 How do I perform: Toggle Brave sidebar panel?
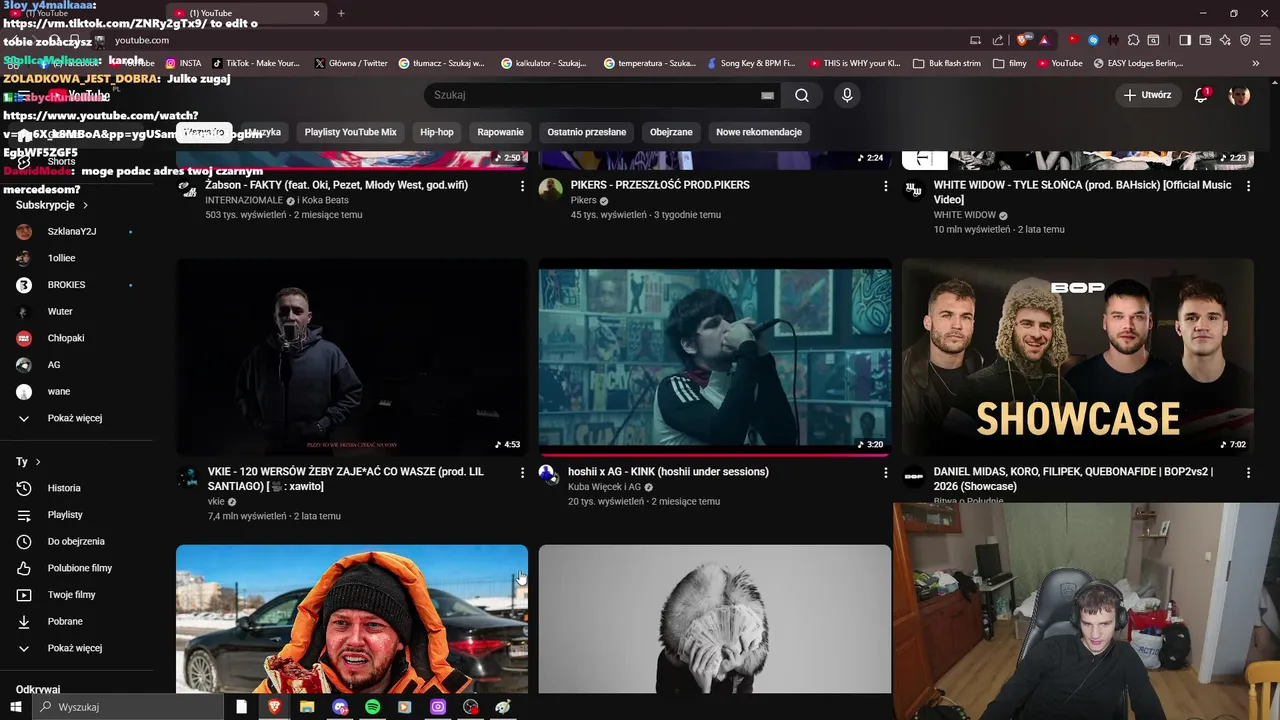pos(1185,40)
